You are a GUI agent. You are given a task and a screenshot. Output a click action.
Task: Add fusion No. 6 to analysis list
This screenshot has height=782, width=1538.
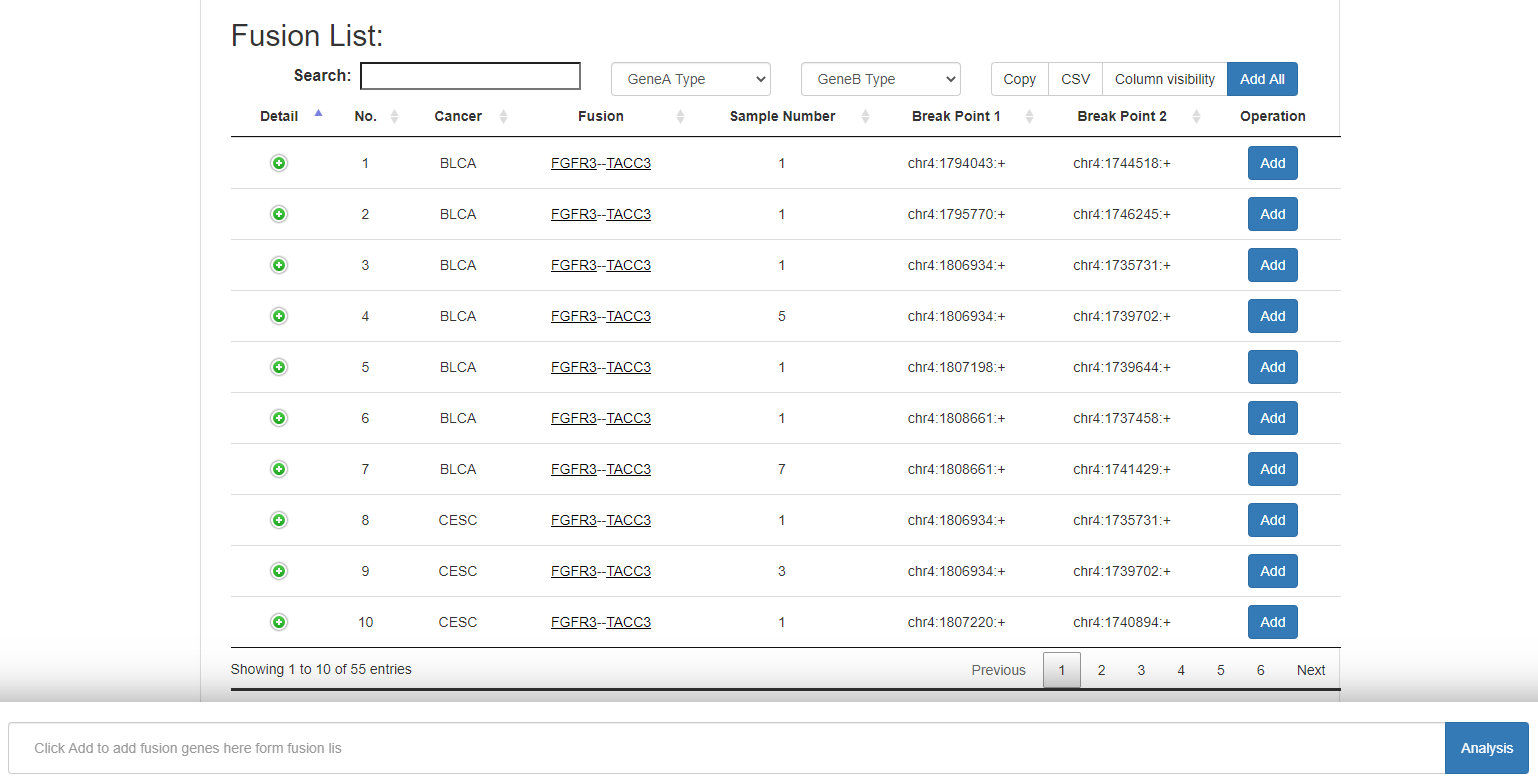1273,418
